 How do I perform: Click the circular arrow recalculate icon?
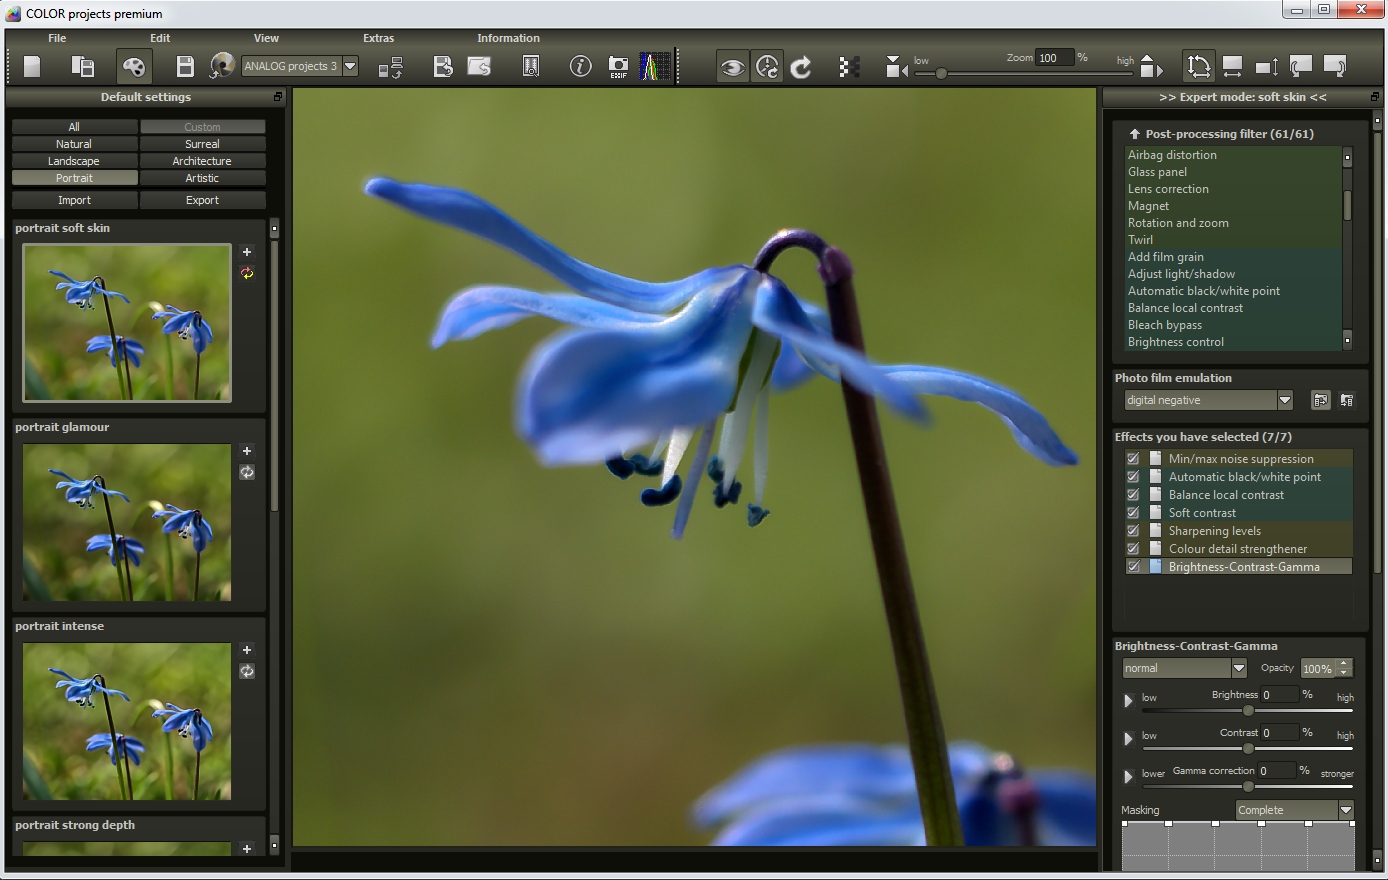(x=801, y=67)
